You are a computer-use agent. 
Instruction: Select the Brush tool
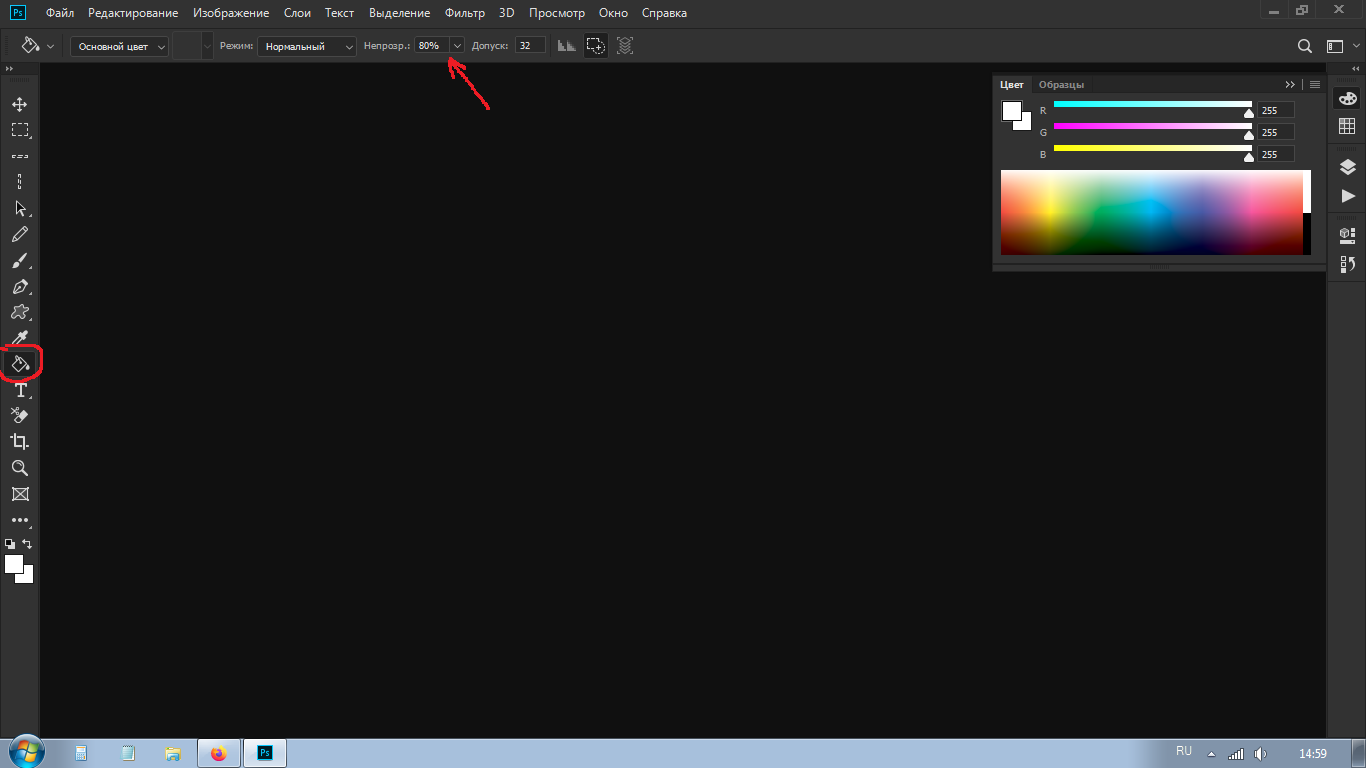[19, 260]
